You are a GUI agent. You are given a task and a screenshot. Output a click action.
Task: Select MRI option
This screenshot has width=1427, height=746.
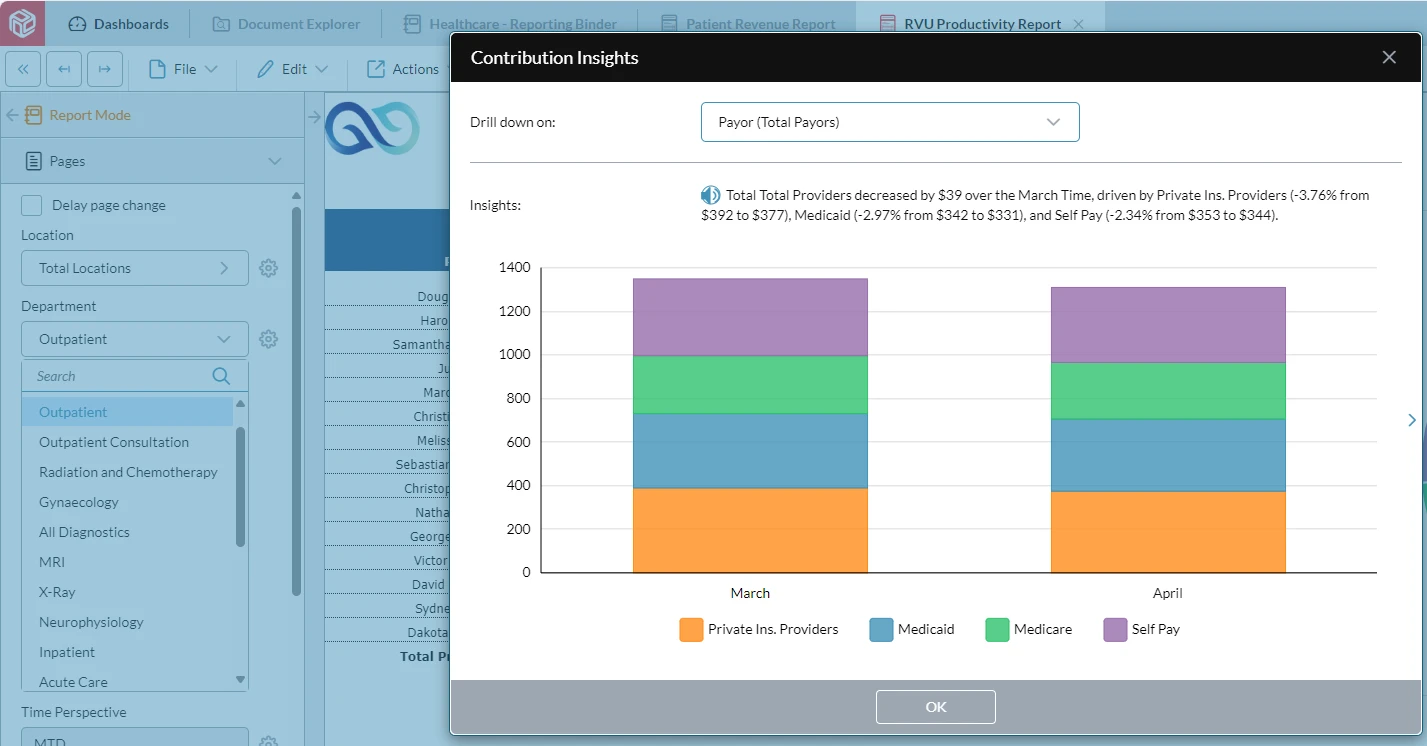(x=127, y=562)
